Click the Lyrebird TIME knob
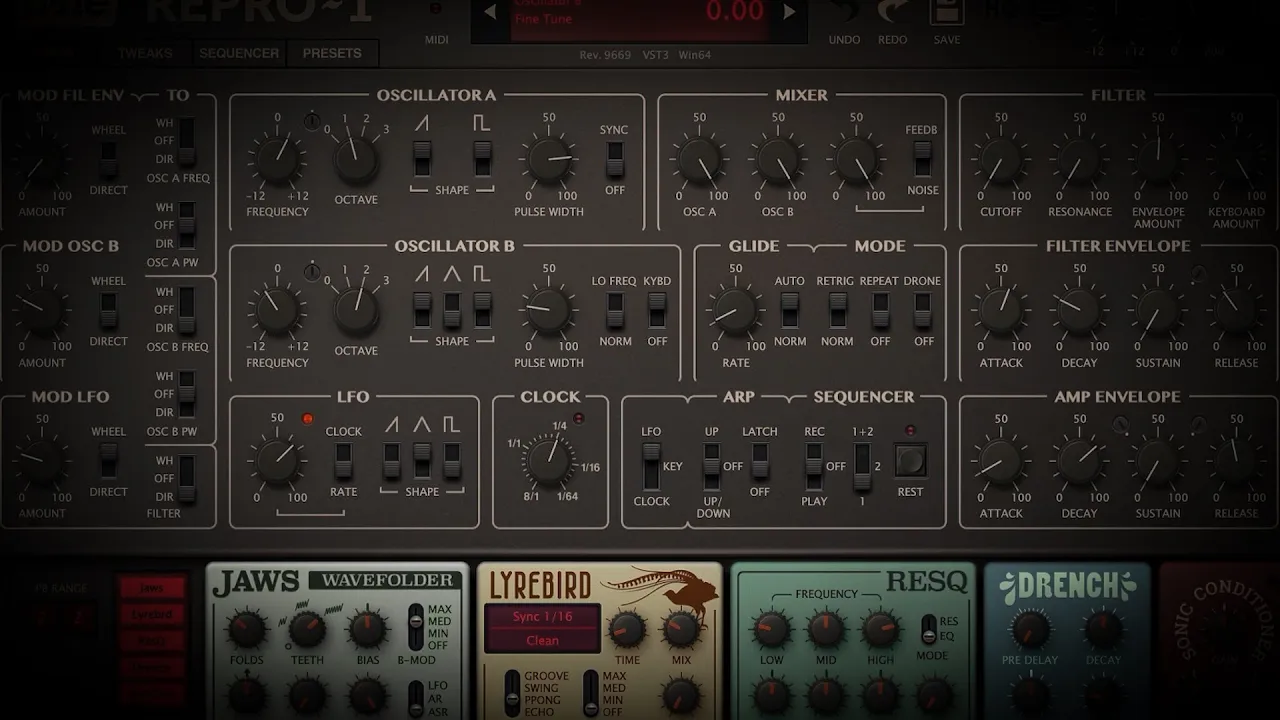1280x720 pixels. click(627, 629)
